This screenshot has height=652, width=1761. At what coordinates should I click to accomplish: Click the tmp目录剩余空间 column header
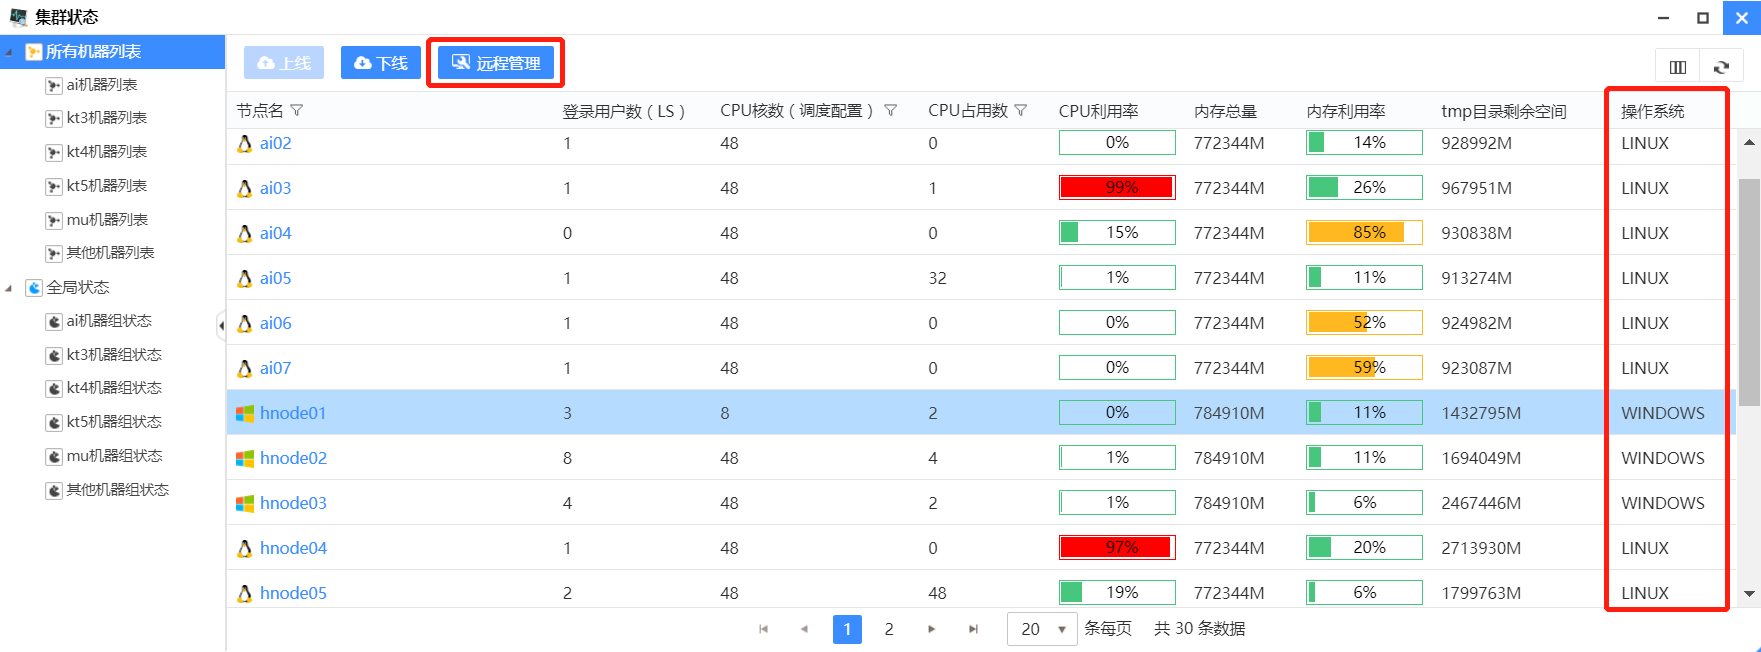1504,111
